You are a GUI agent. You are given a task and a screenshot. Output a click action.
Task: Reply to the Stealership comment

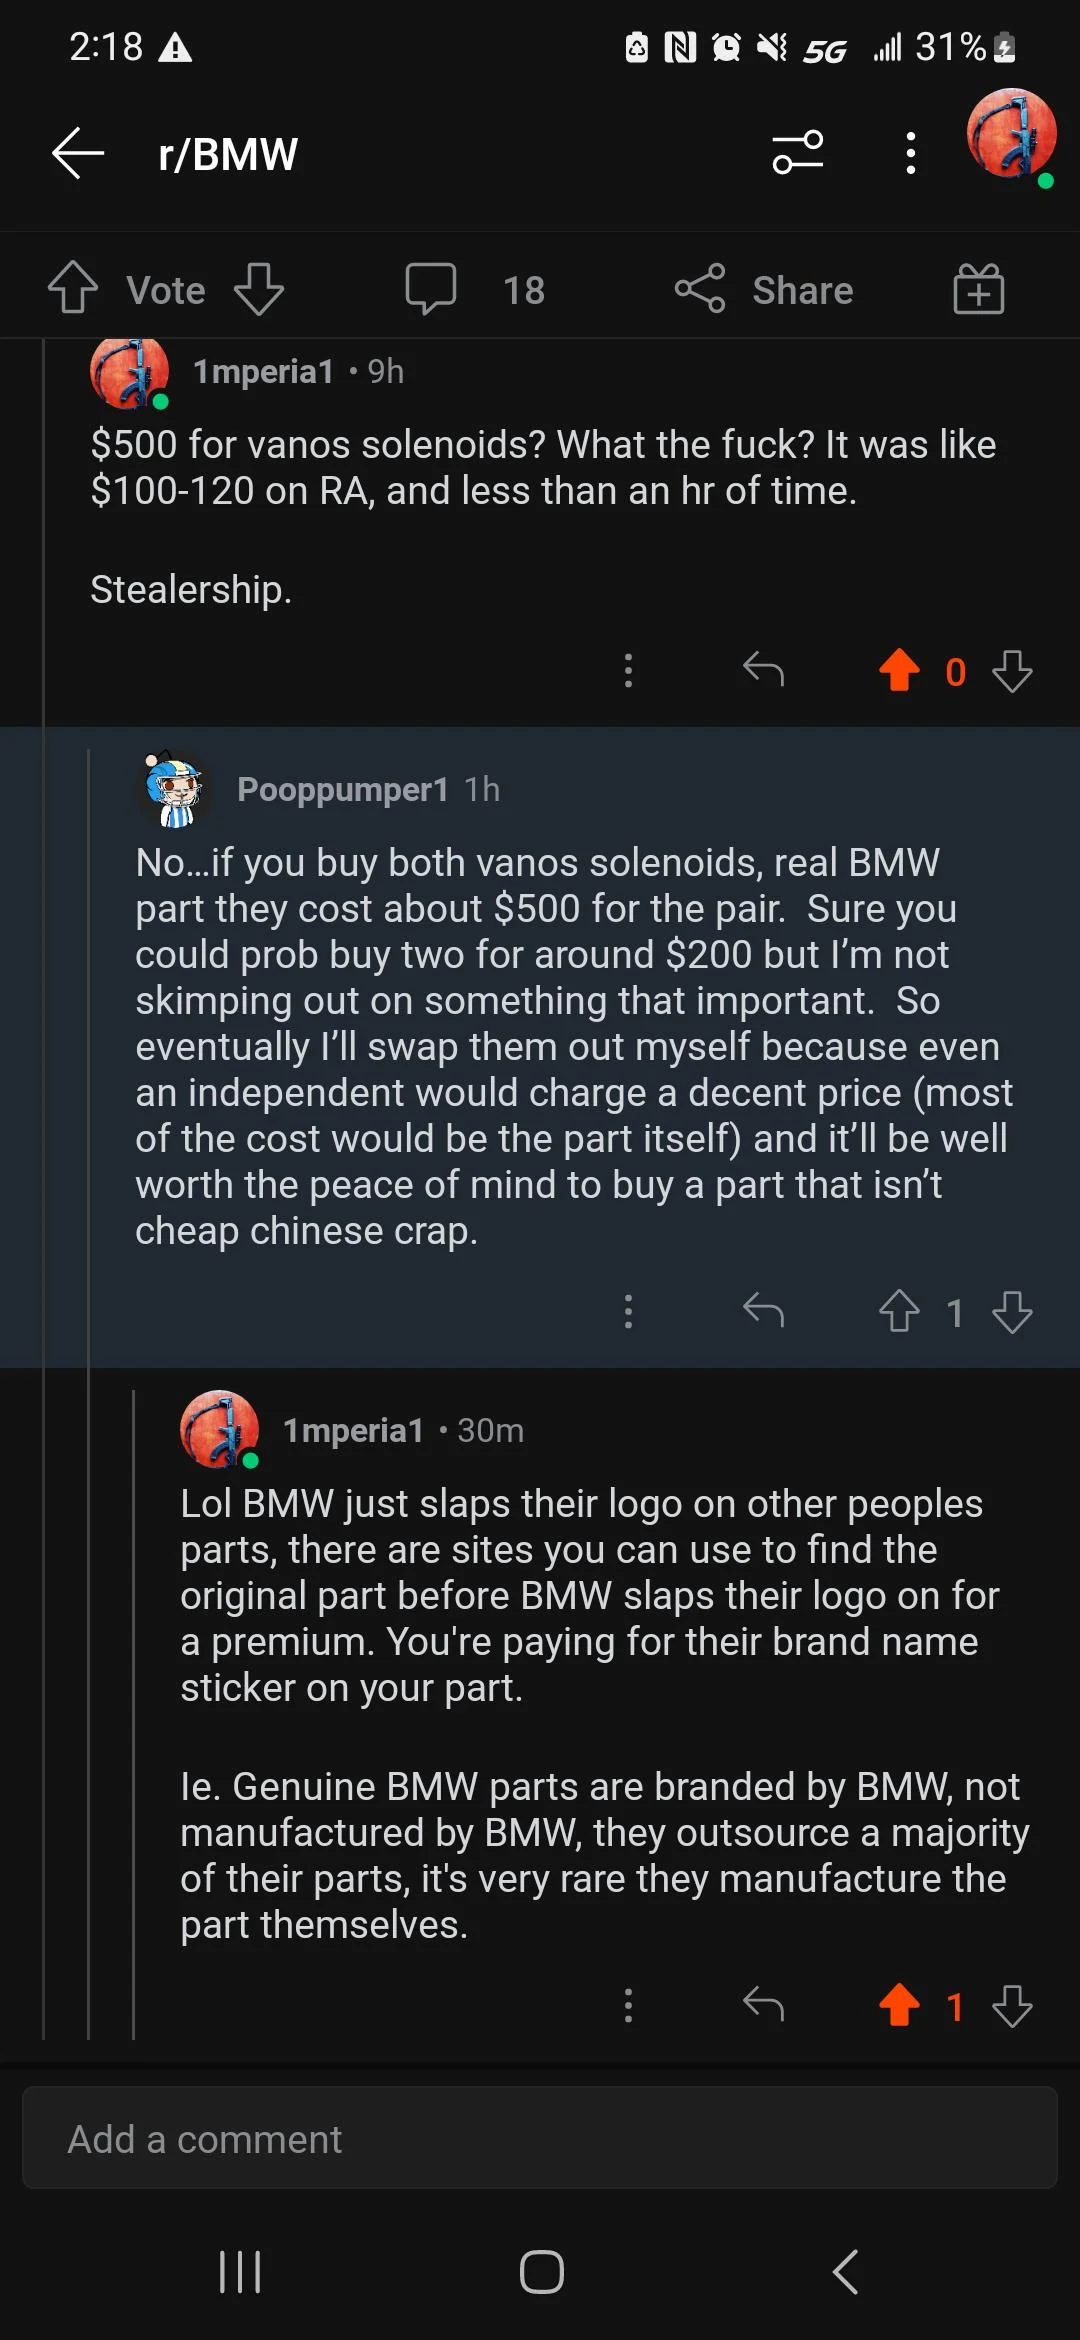[763, 669]
